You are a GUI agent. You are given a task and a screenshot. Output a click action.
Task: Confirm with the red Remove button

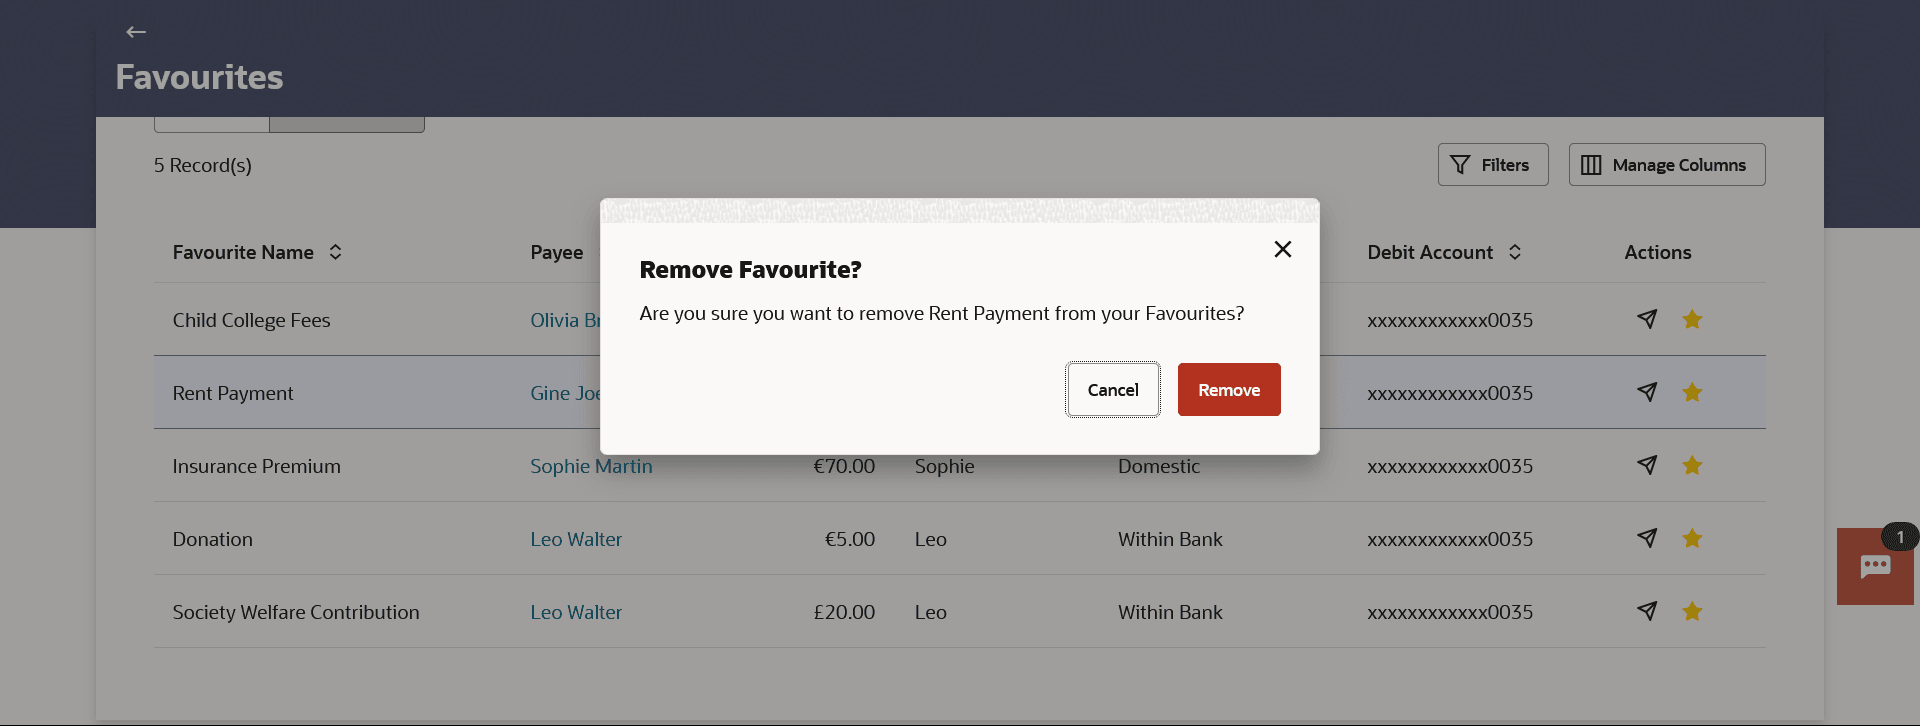click(x=1229, y=390)
